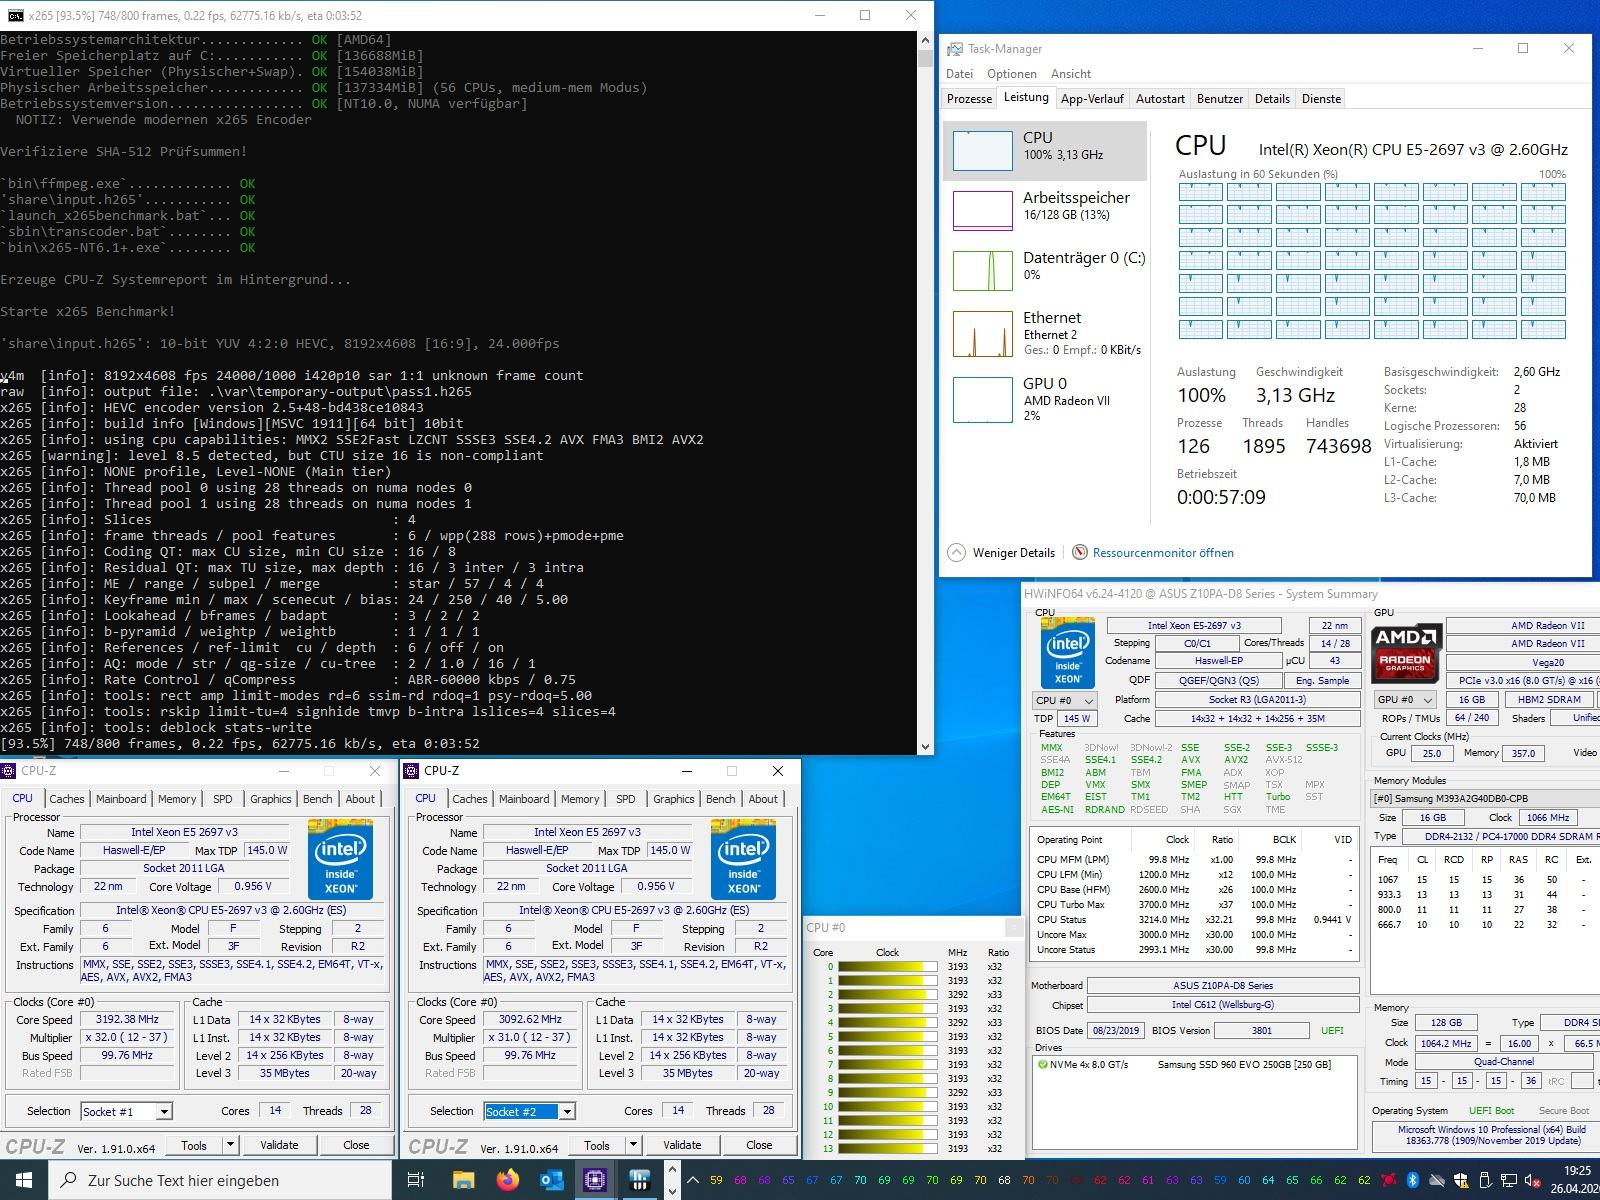Open Ressourcenmonitor öffnen link
The width and height of the screenshot is (1600, 1200).
(x=1163, y=552)
